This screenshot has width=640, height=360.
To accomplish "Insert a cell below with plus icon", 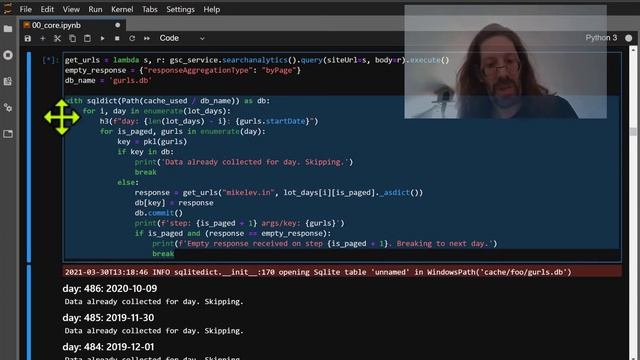I will tap(42, 38).
